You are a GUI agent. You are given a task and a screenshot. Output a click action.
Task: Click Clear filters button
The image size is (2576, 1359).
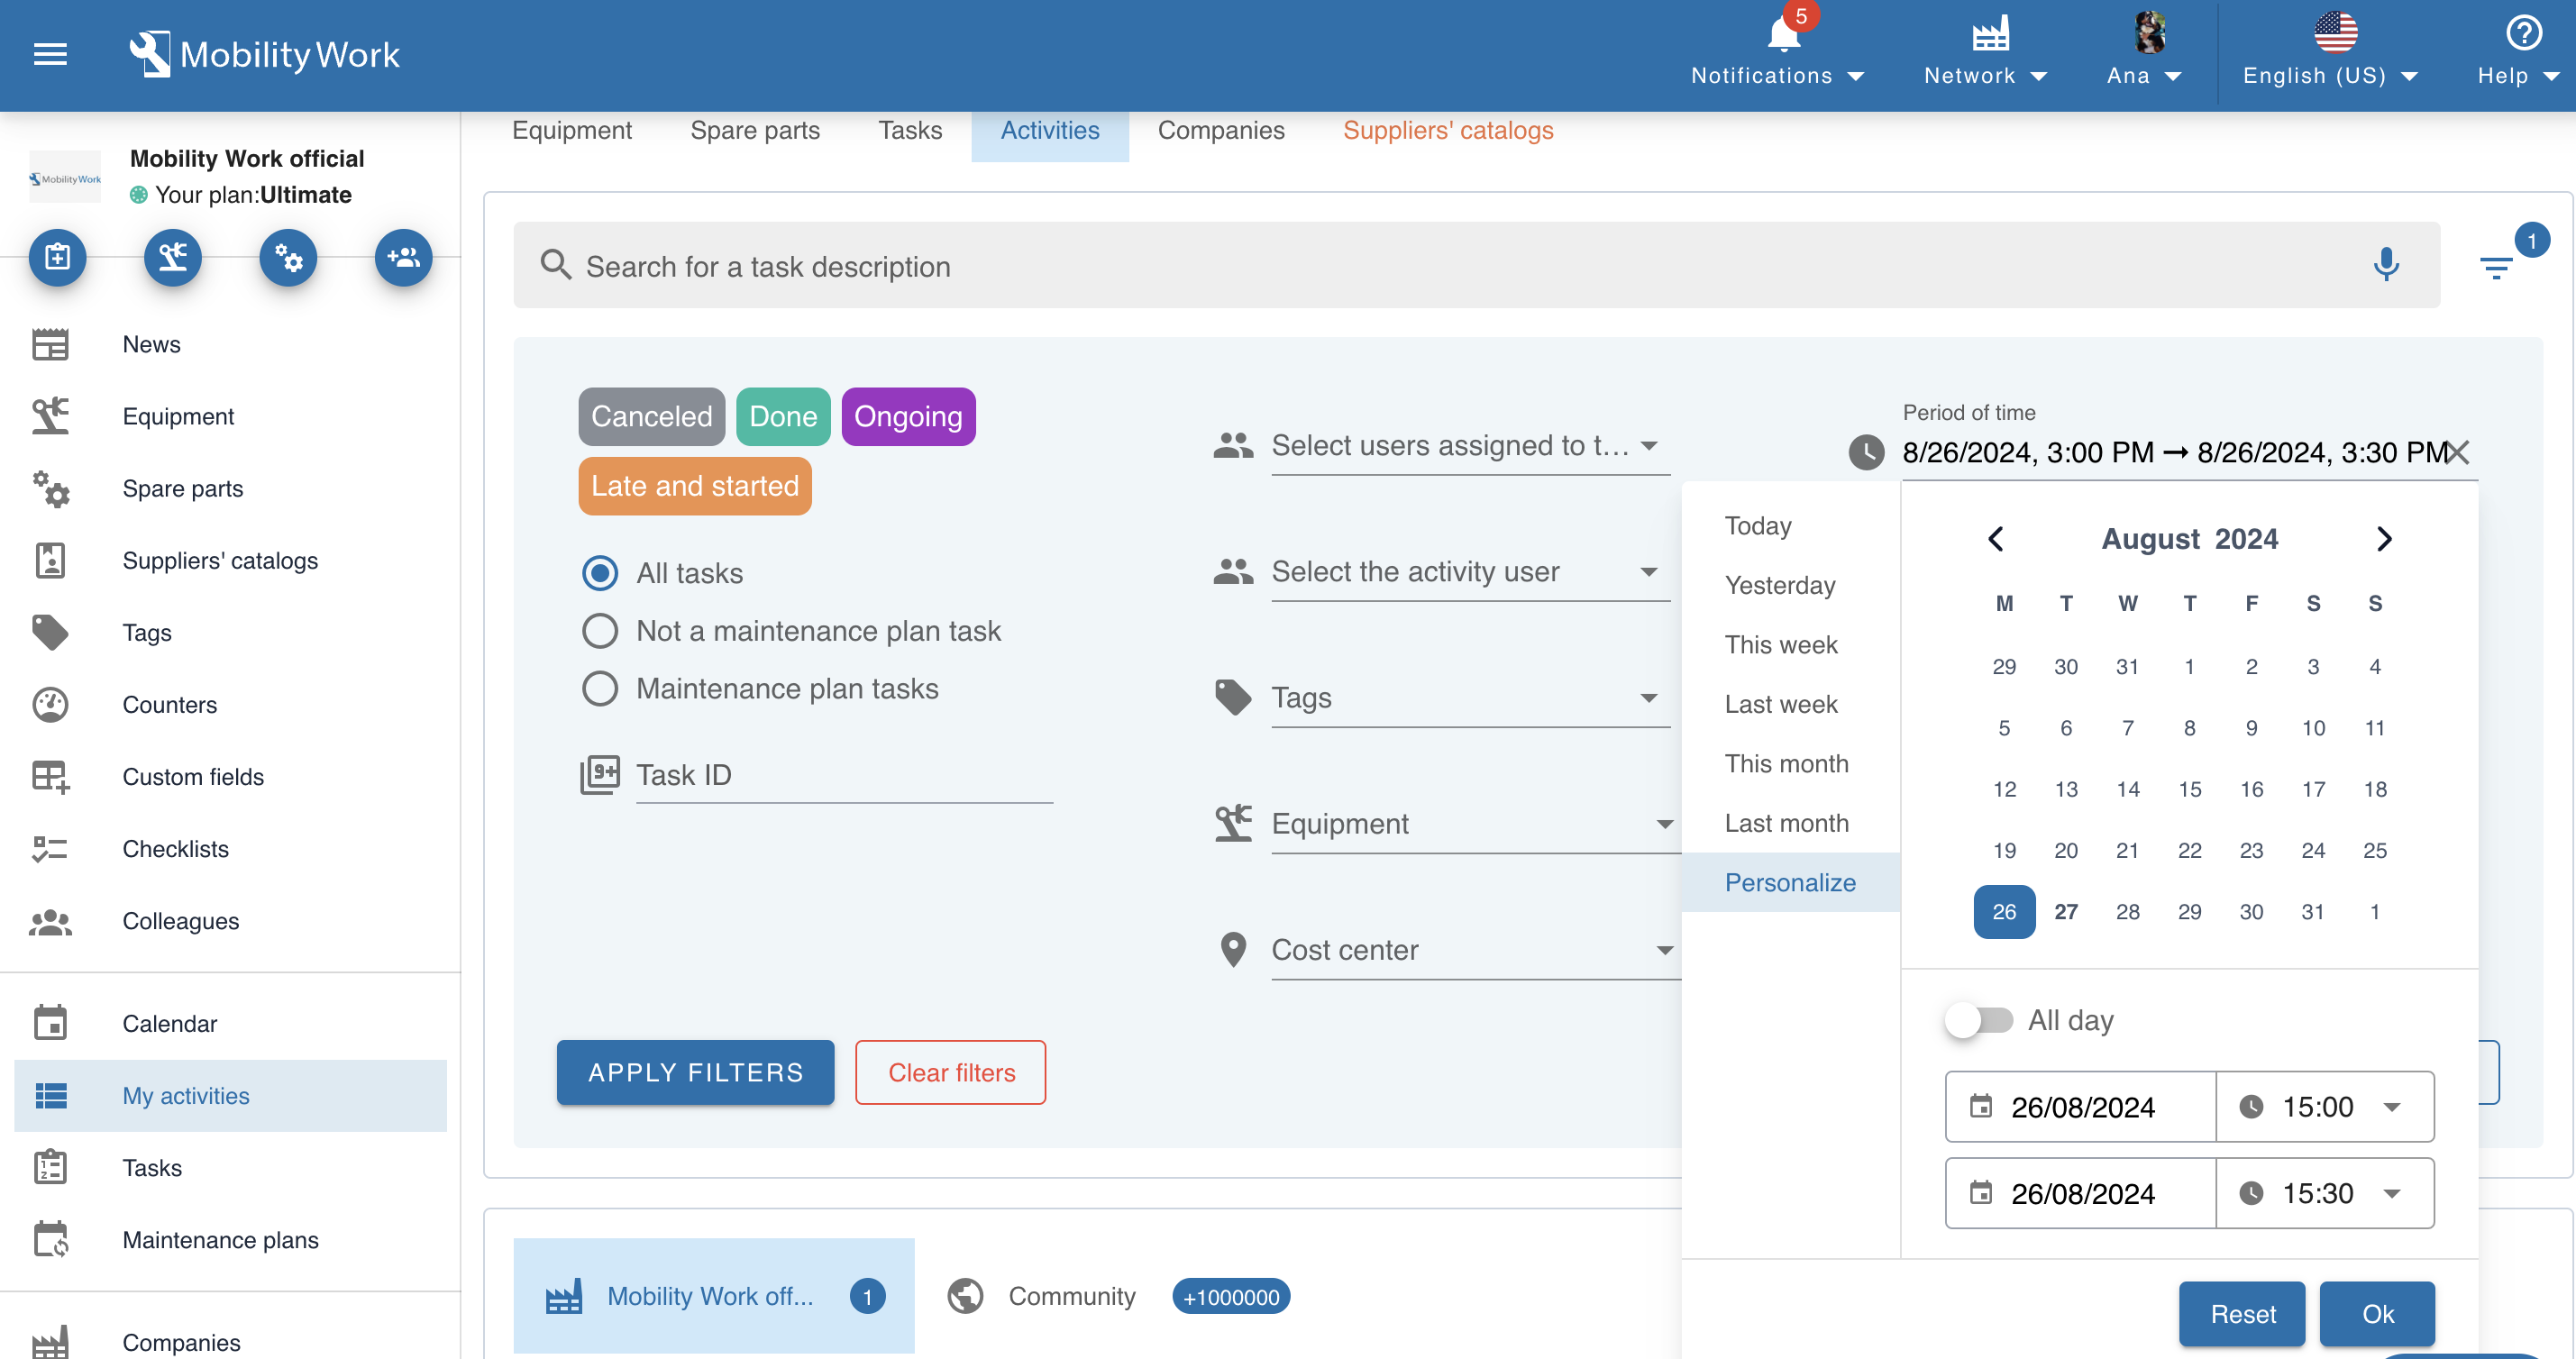951,1072
